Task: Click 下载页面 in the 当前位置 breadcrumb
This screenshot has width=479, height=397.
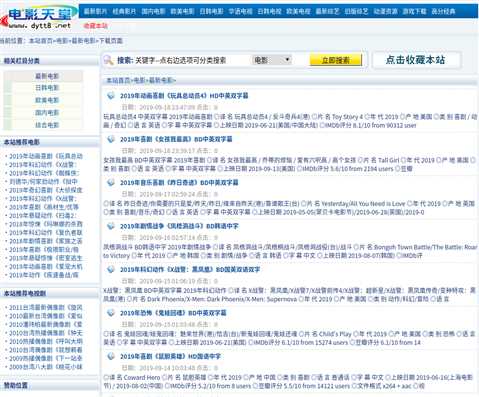Action: pos(111,41)
